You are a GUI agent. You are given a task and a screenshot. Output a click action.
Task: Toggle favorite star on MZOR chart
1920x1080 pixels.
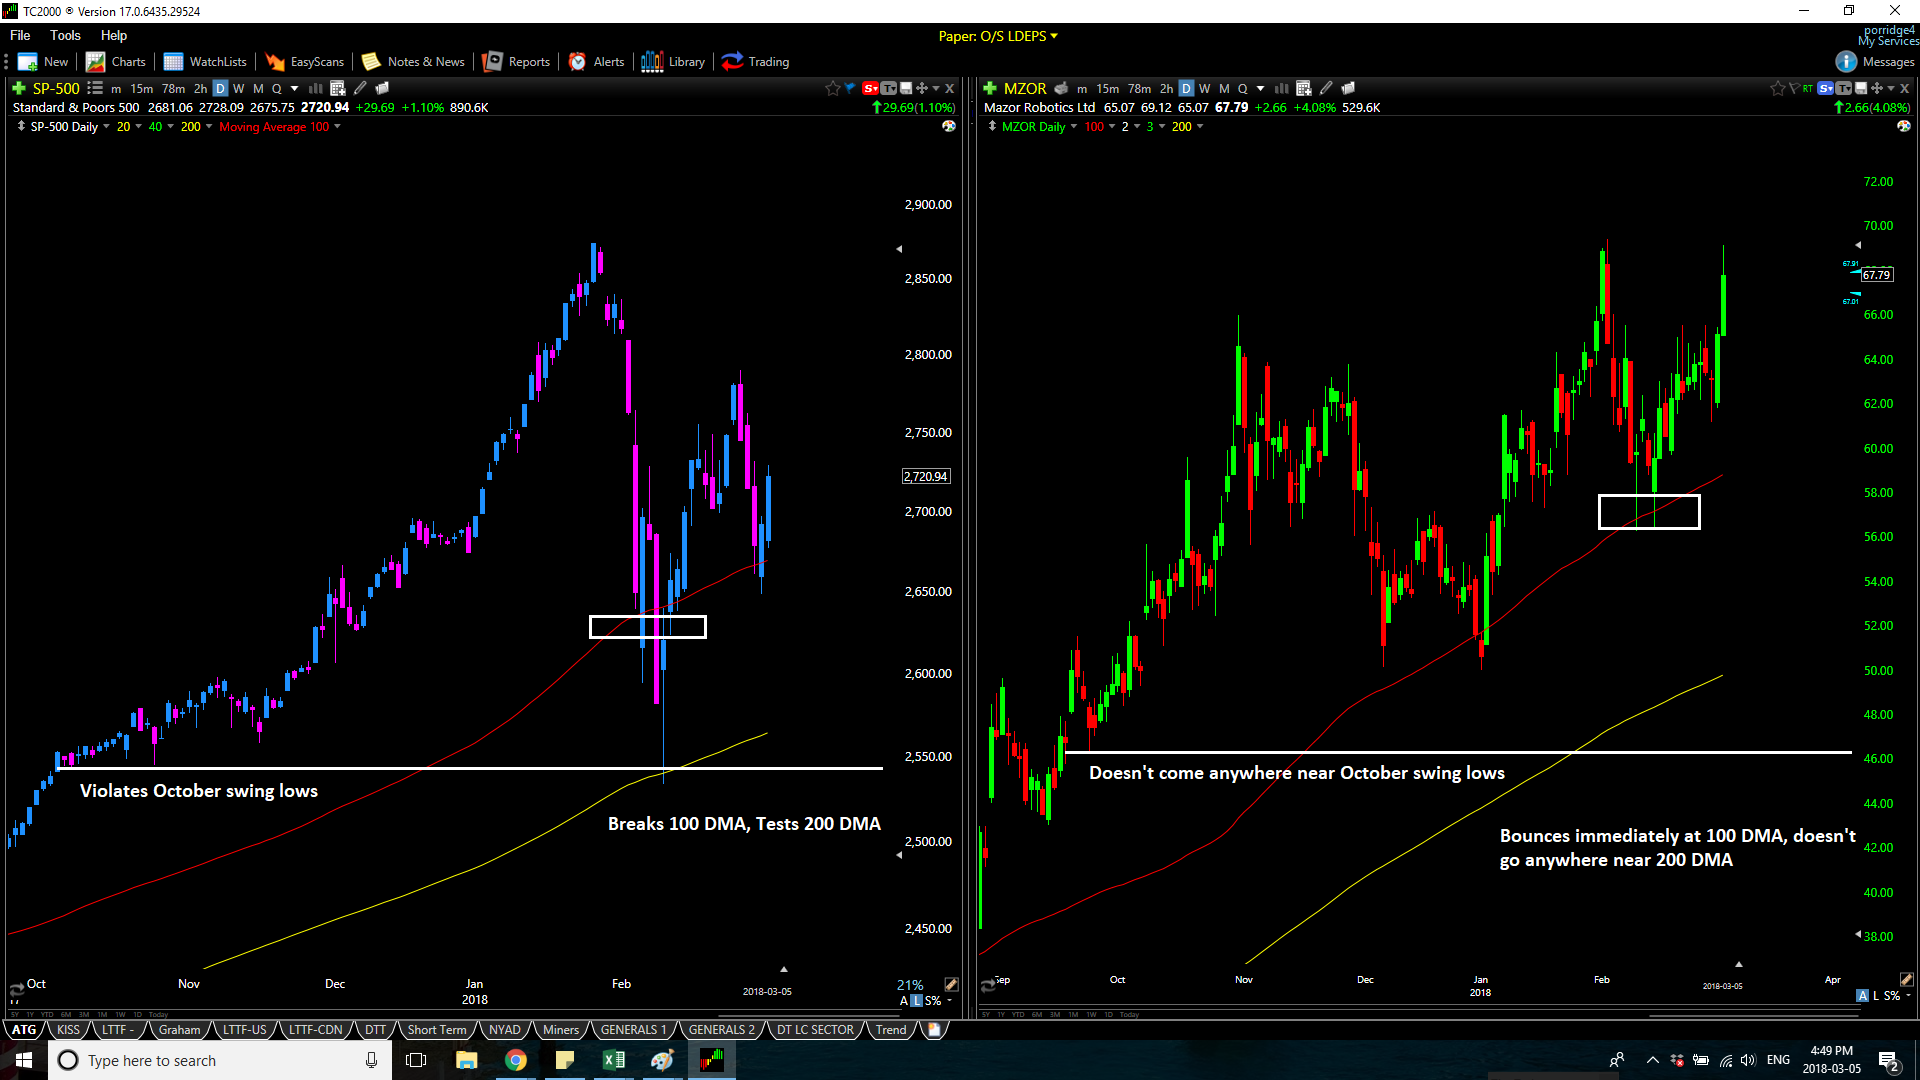coord(1777,88)
